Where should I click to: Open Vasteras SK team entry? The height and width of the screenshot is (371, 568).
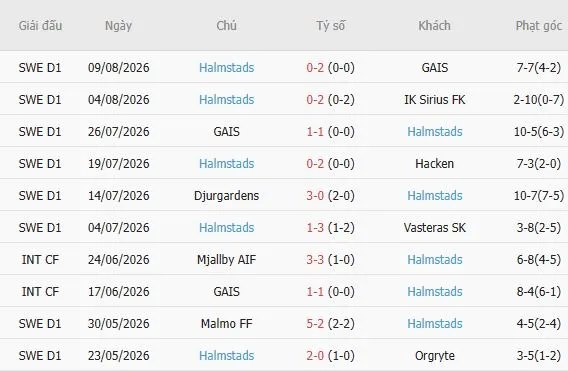[x=435, y=228]
